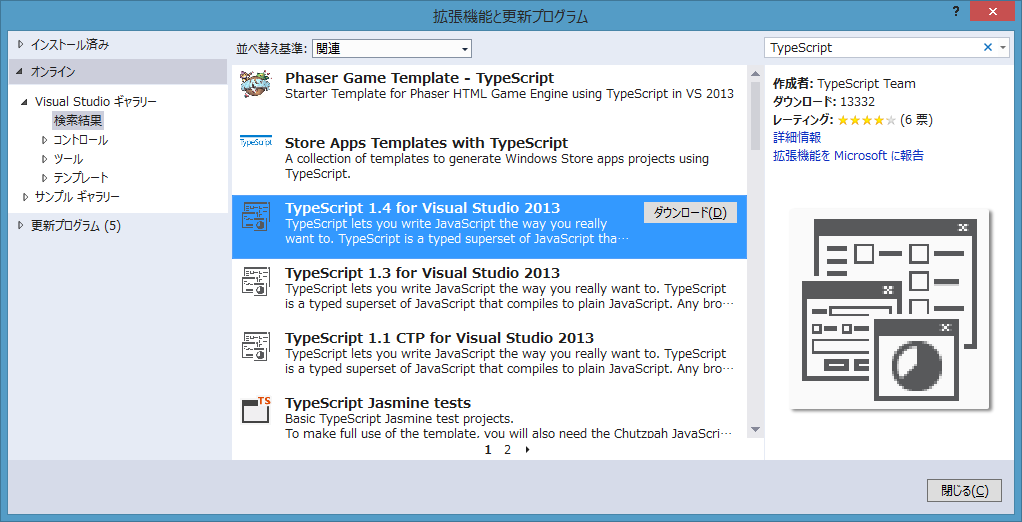Click the large extension preview image
This screenshot has width=1022, height=522.
click(x=890, y=310)
